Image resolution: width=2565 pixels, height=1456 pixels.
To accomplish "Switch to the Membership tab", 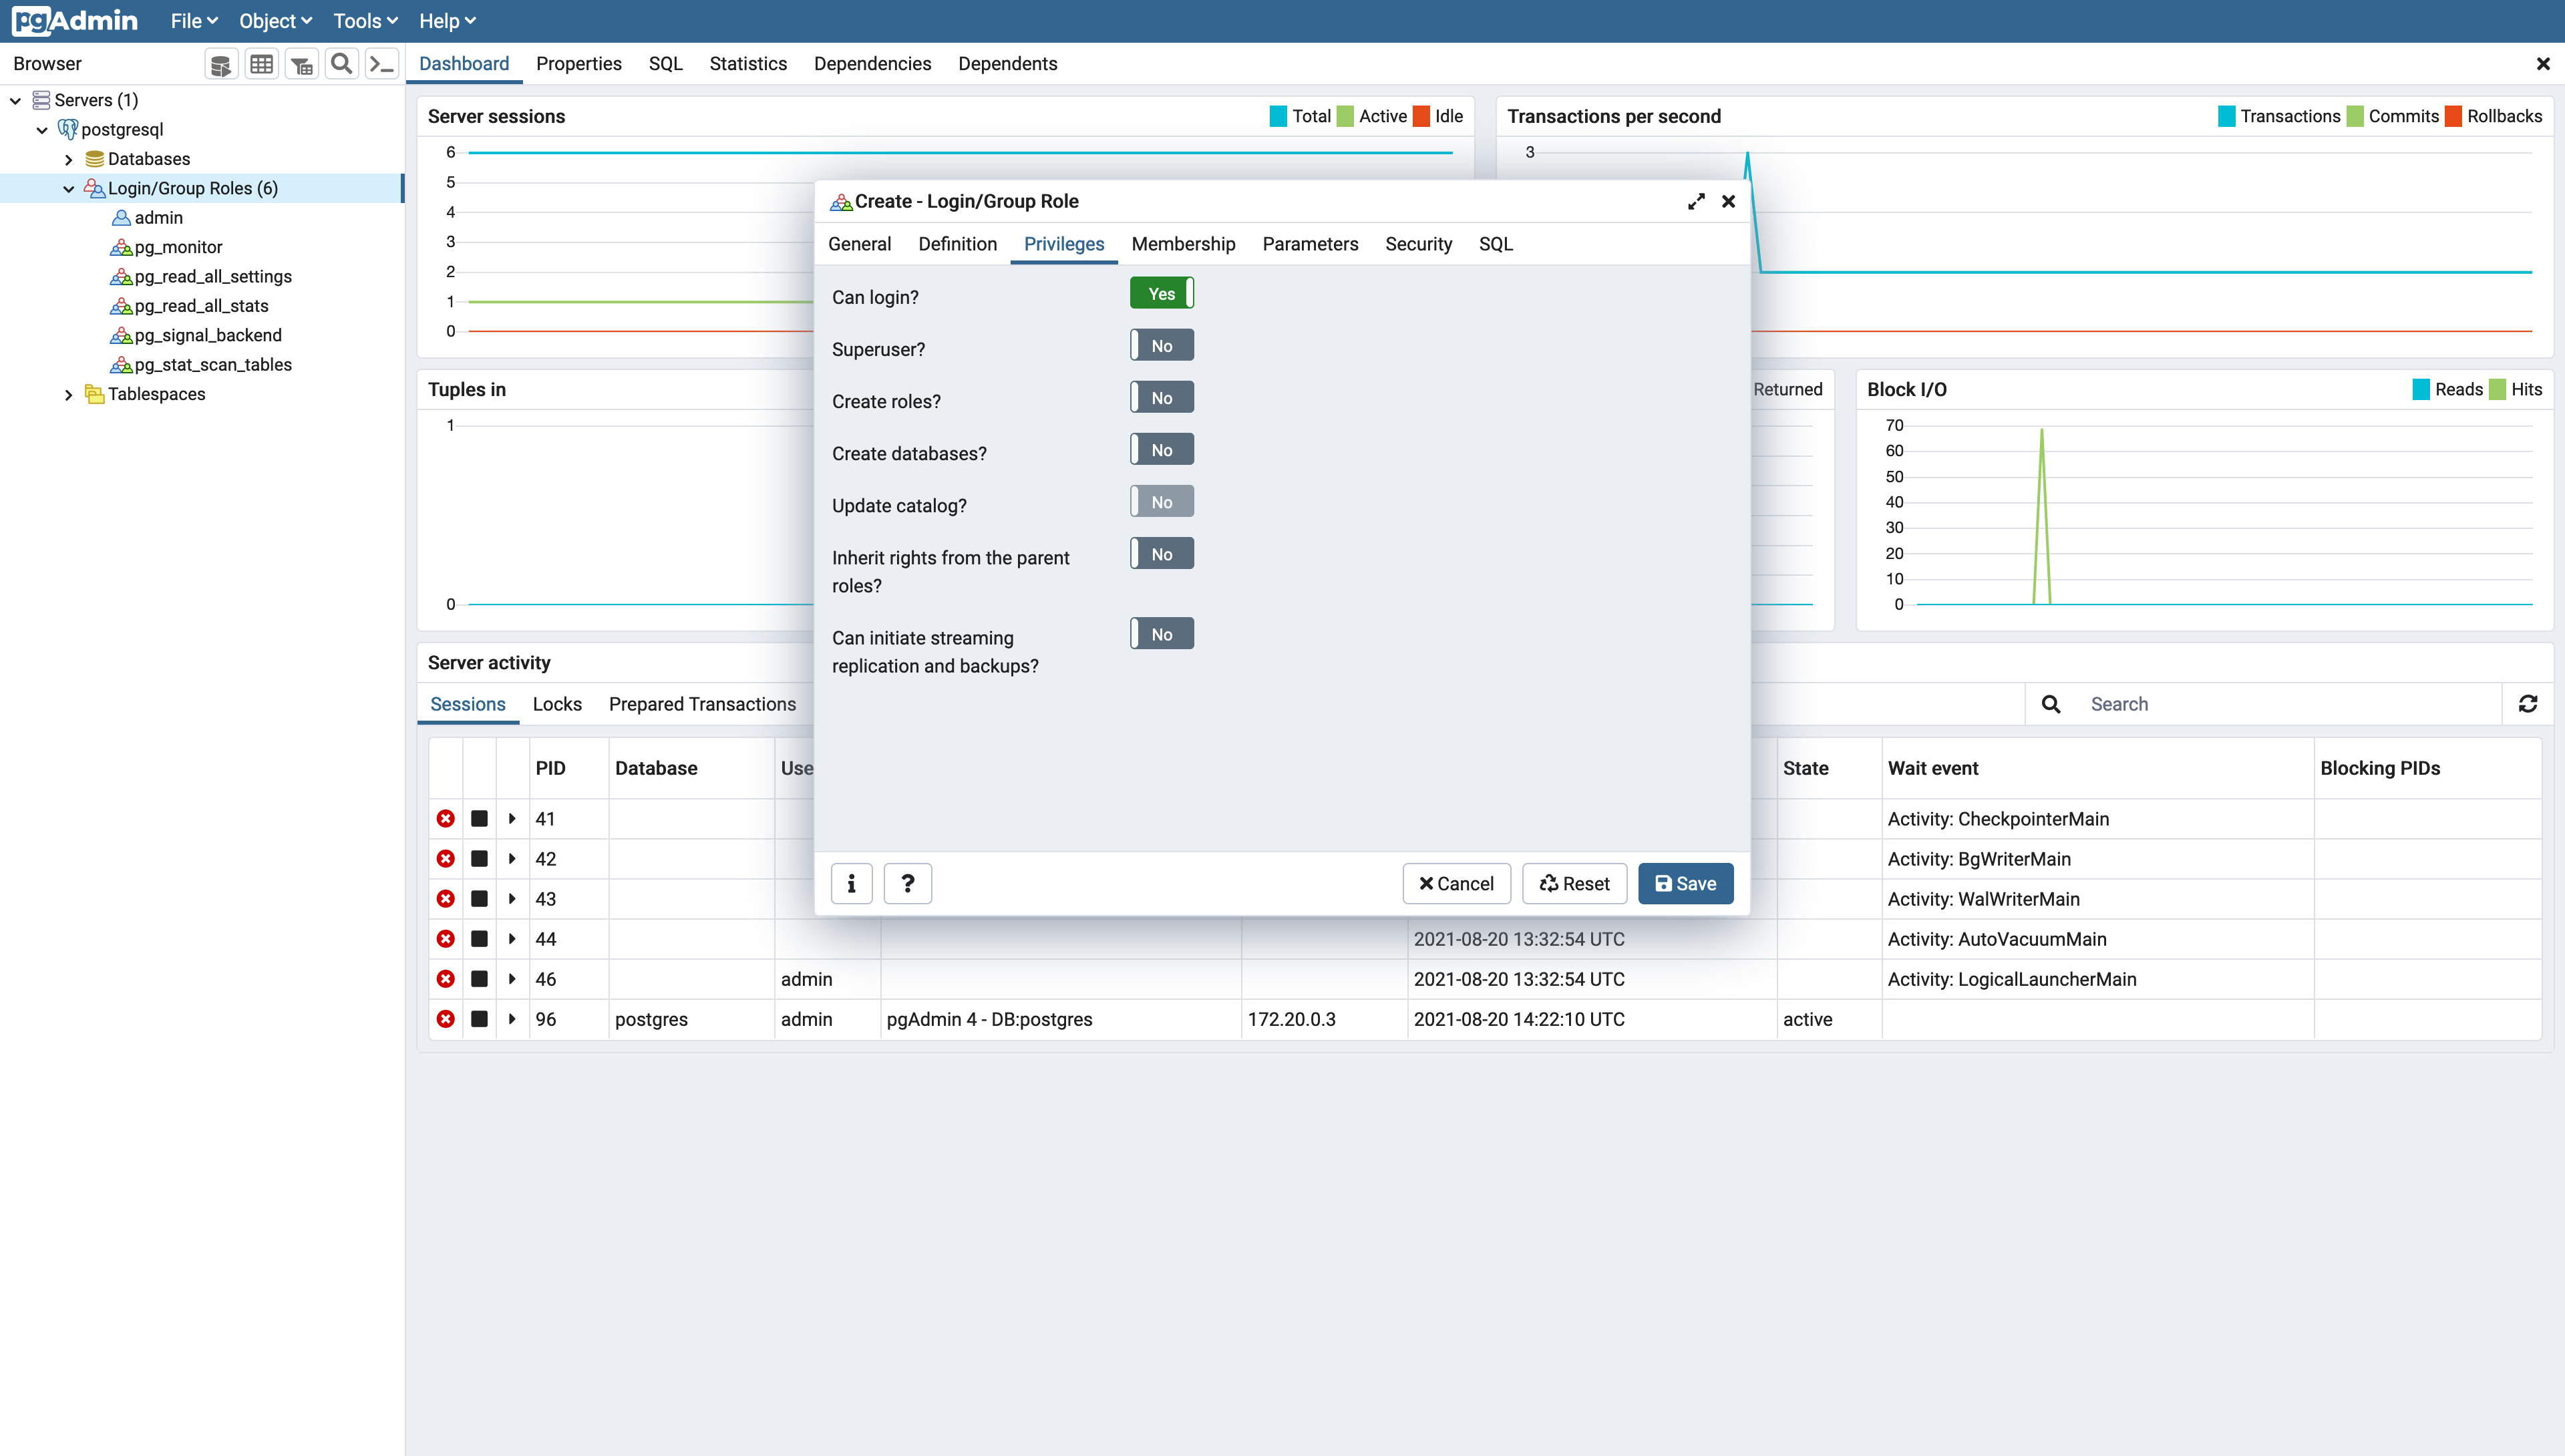I will 1183,244.
